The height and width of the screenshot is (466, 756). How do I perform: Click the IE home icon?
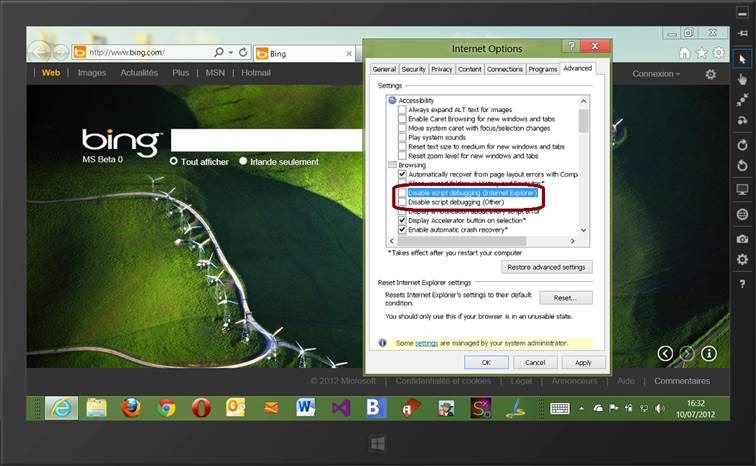[x=684, y=52]
